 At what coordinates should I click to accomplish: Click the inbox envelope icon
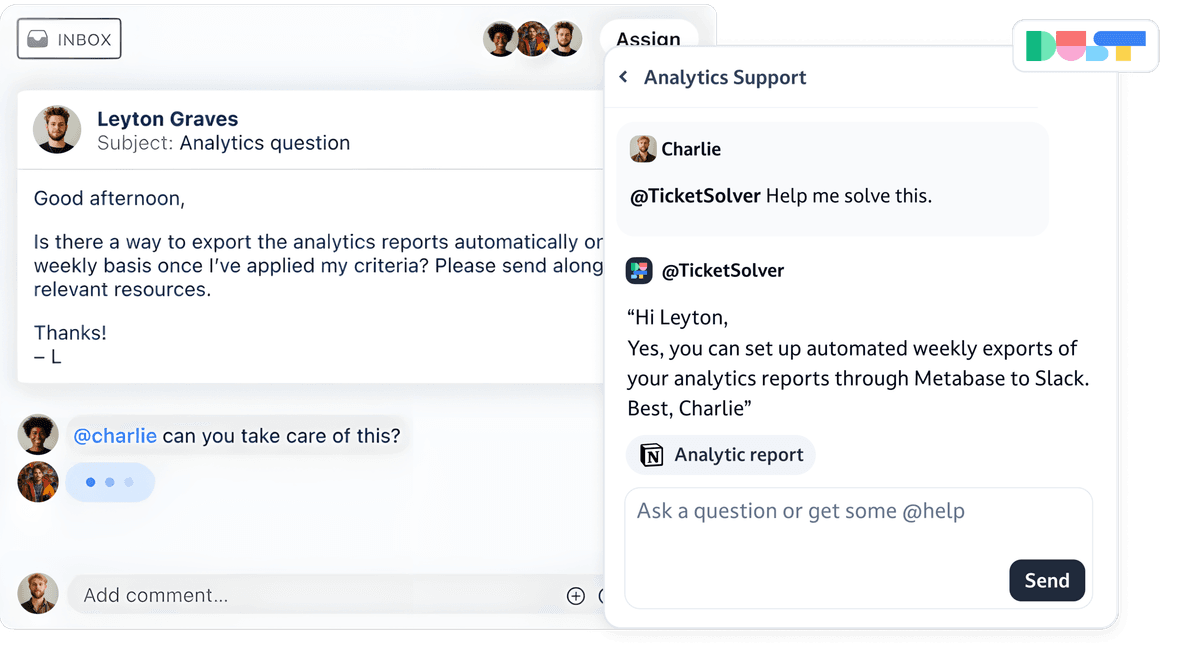[38, 38]
